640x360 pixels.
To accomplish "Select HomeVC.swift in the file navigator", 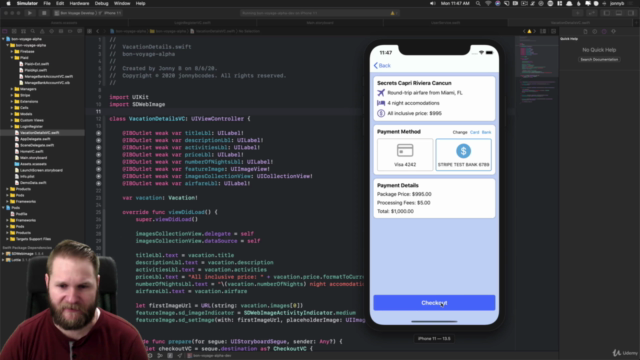I will 31,151.
